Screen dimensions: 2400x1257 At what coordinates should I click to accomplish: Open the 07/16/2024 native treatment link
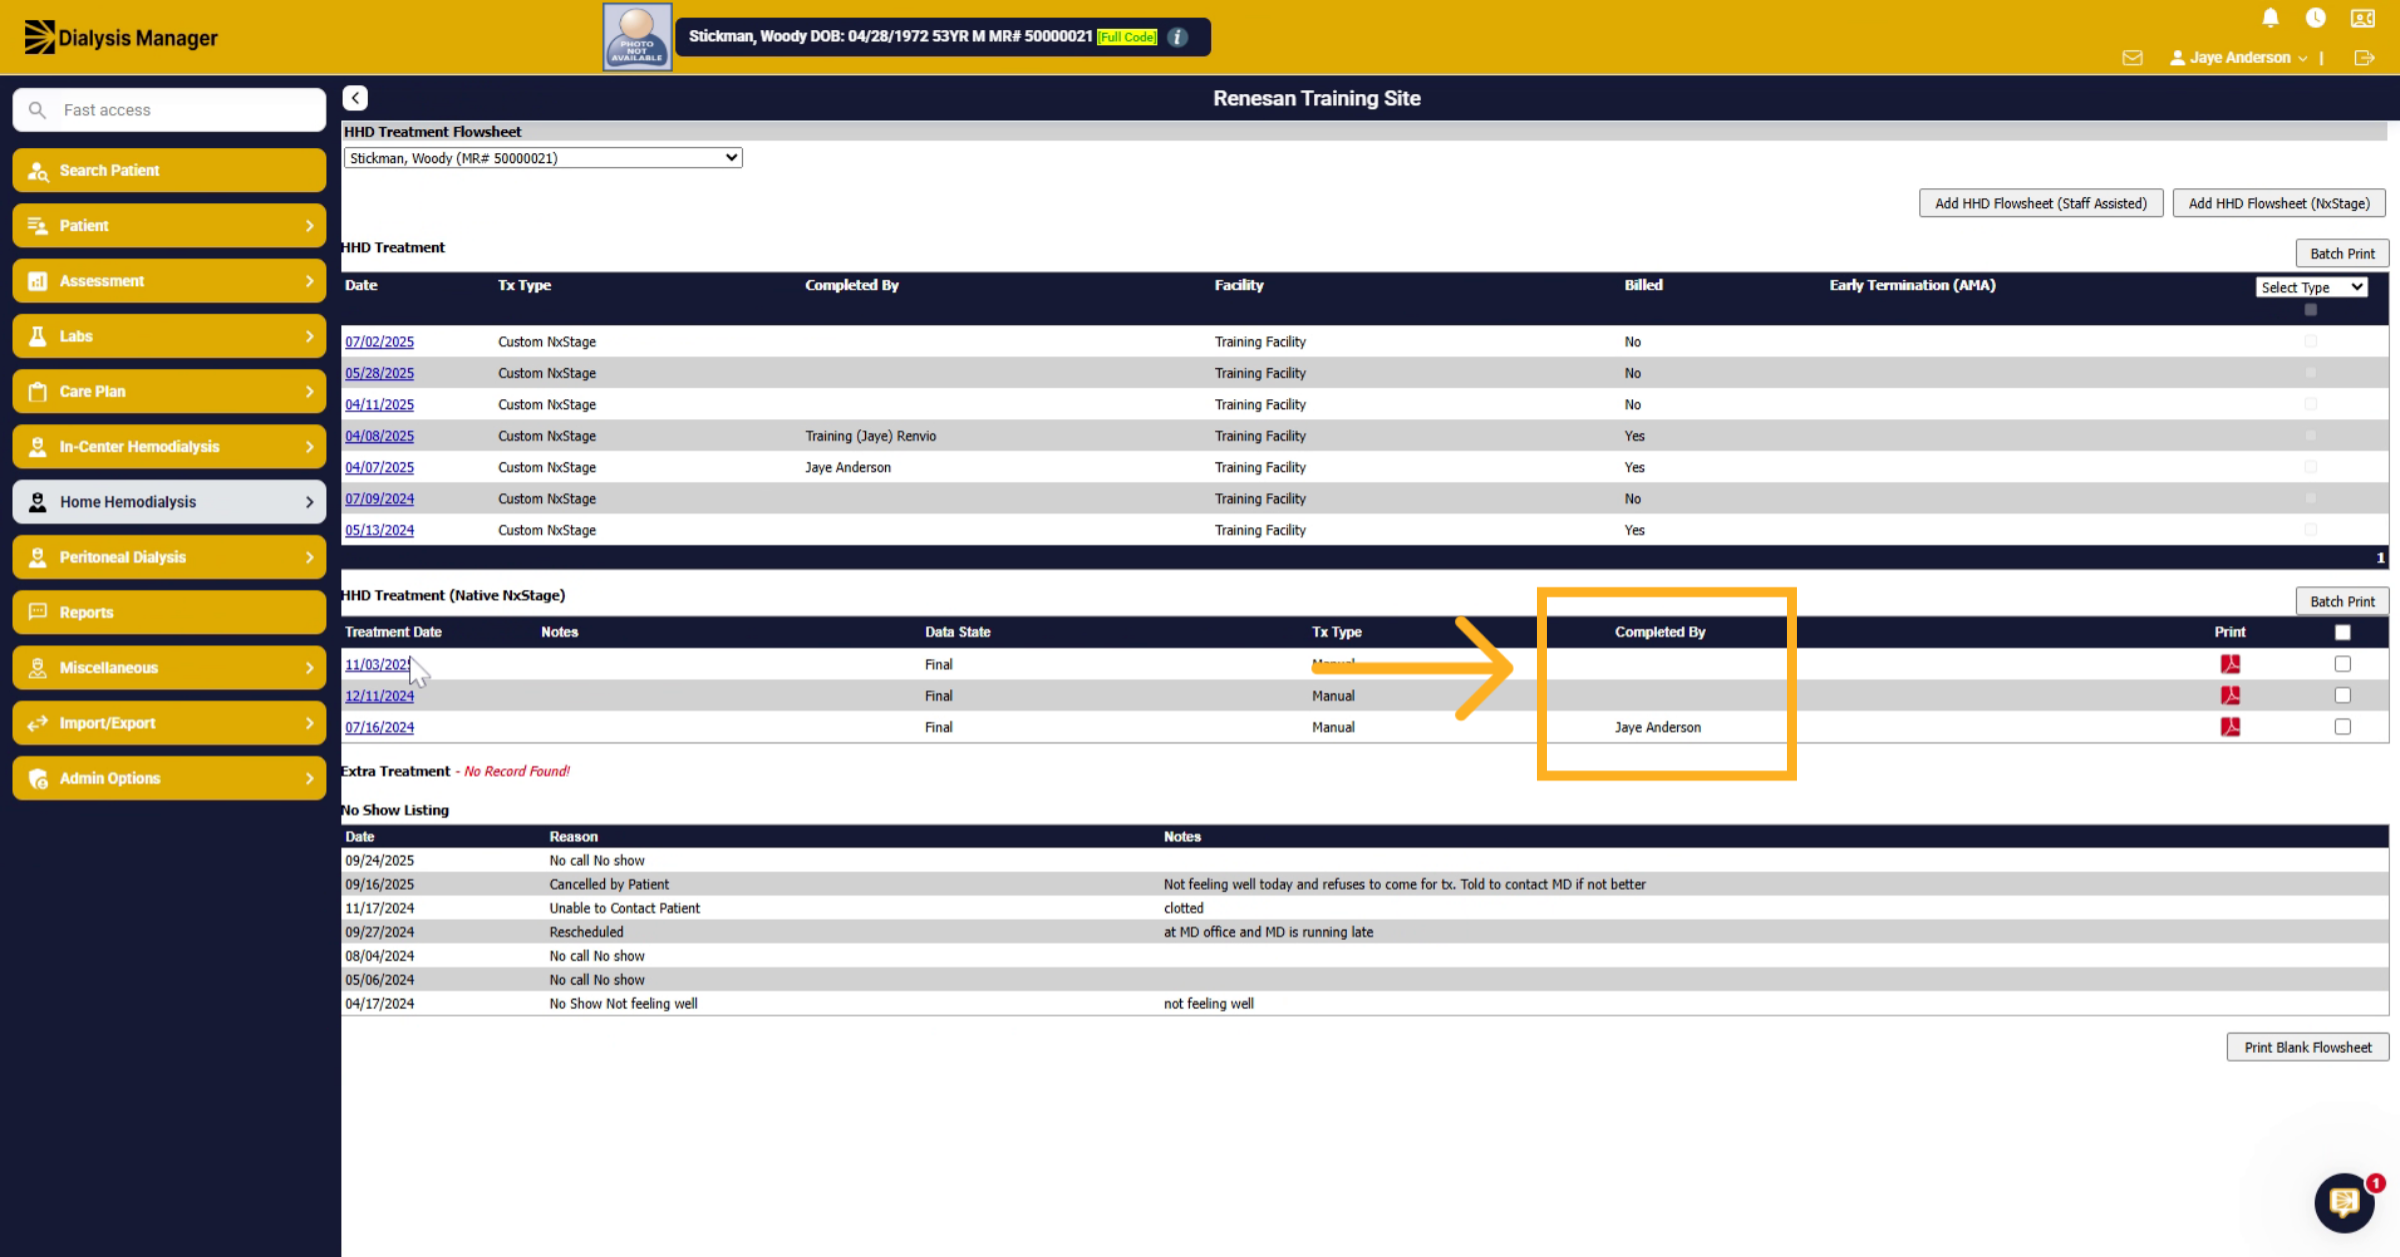point(379,727)
